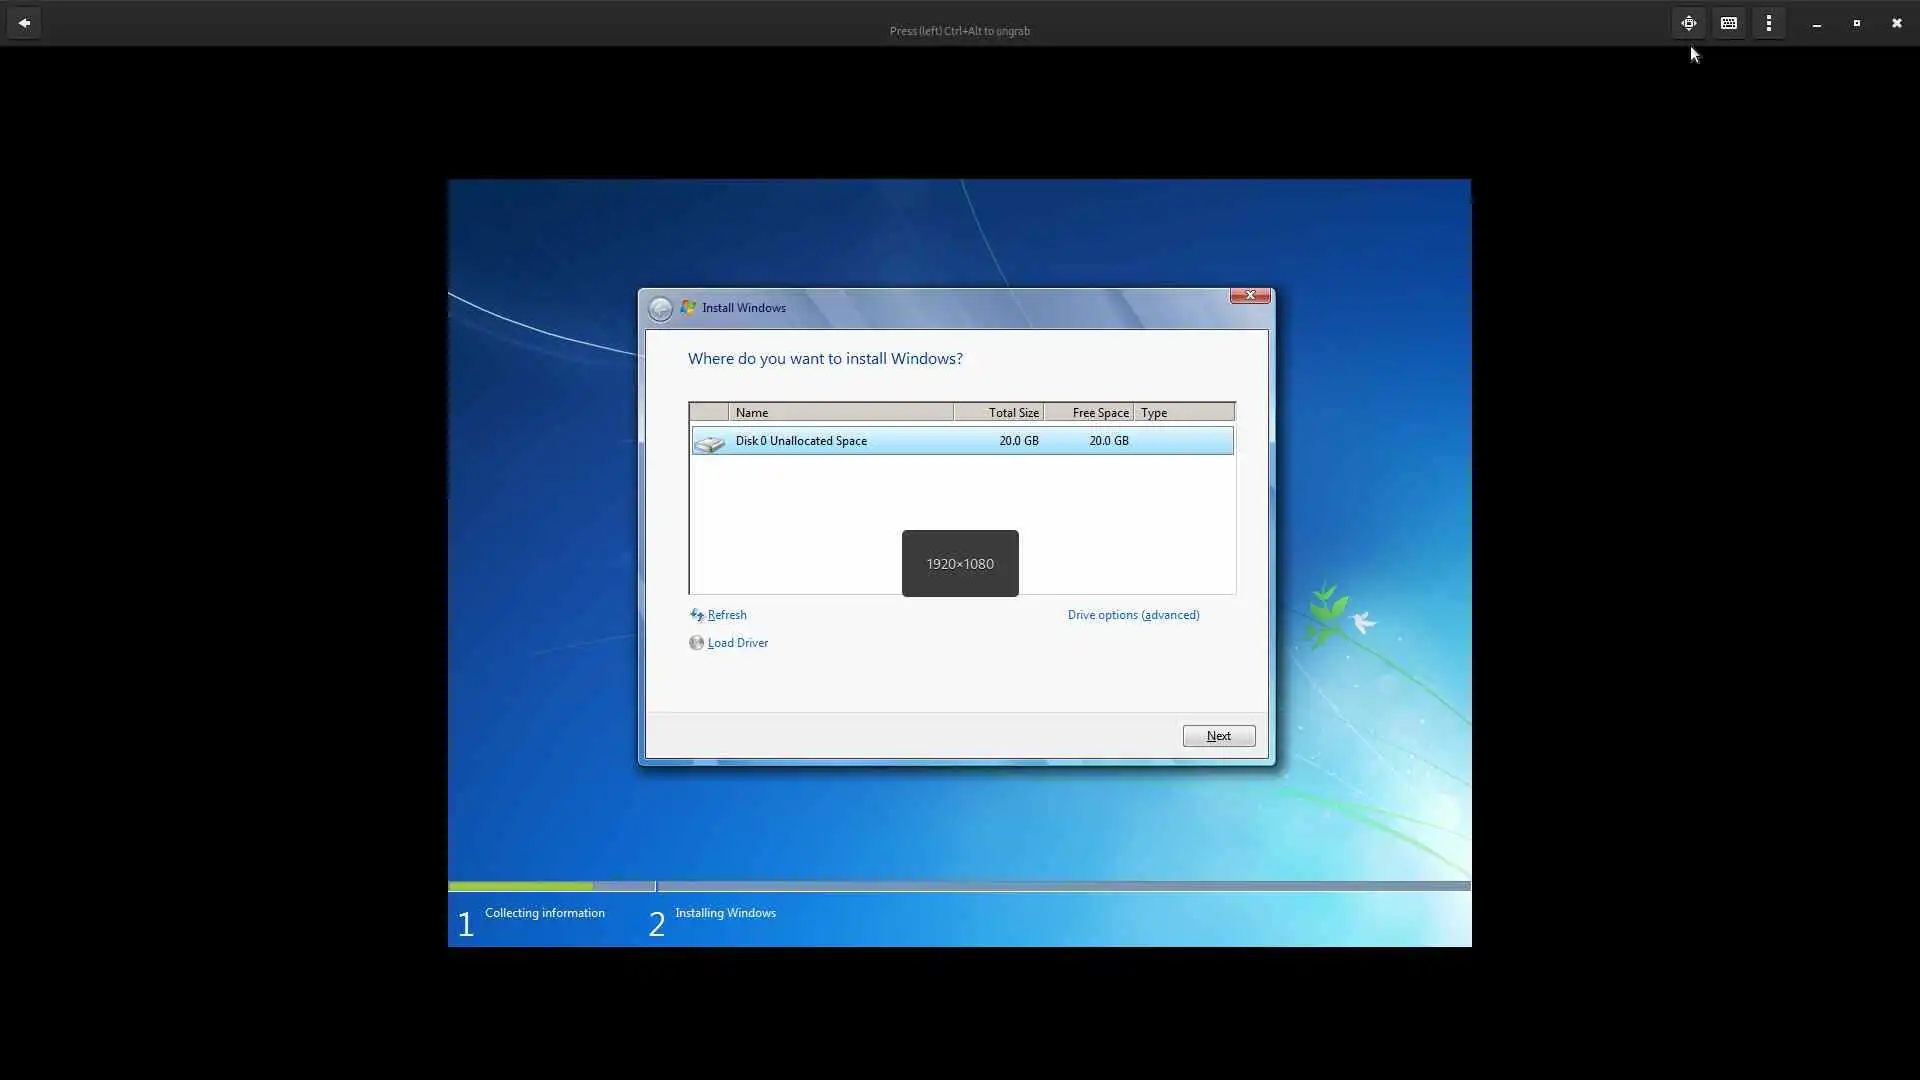Sort by the Name column header
Screen dimensions: 1920x1080
click(840, 413)
